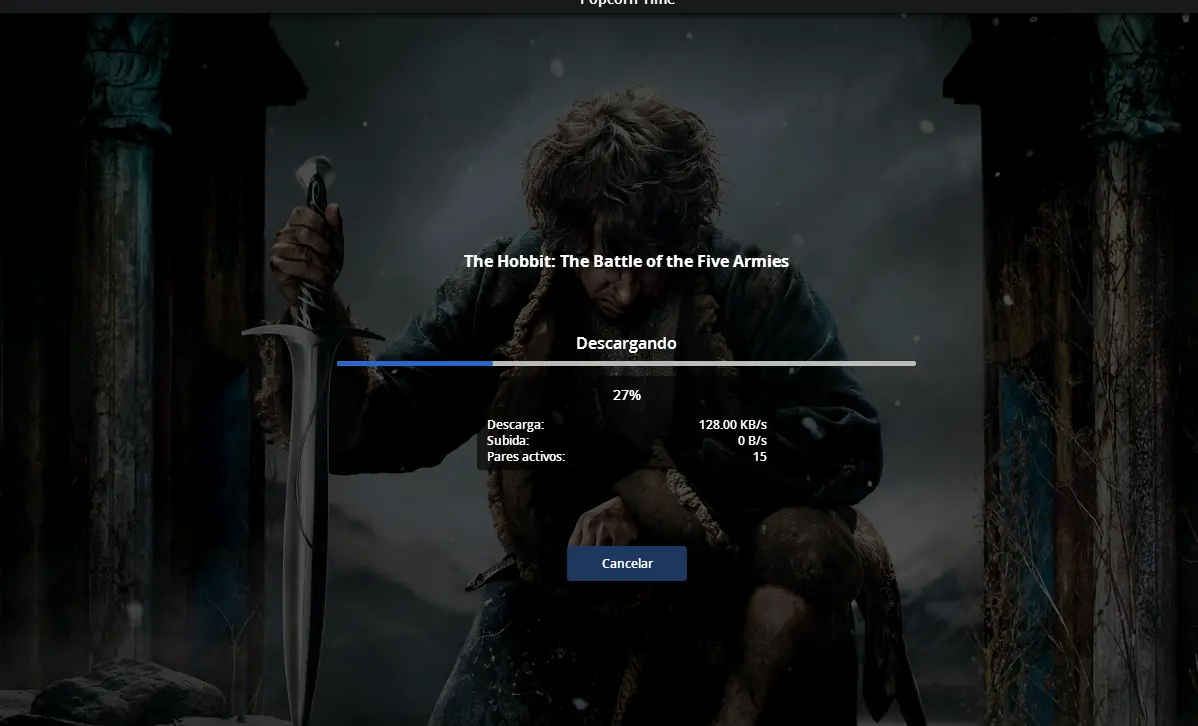This screenshot has width=1198, height=726.
Task: Click the Descargando status label
Action: coord(626,343)
